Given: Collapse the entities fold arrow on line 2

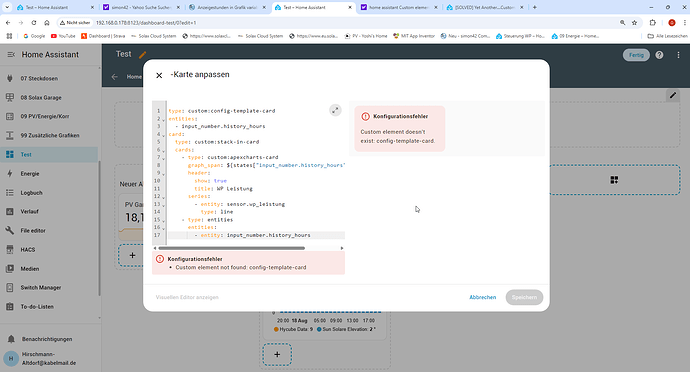Looking at the screenshot, I should [164, 119].
